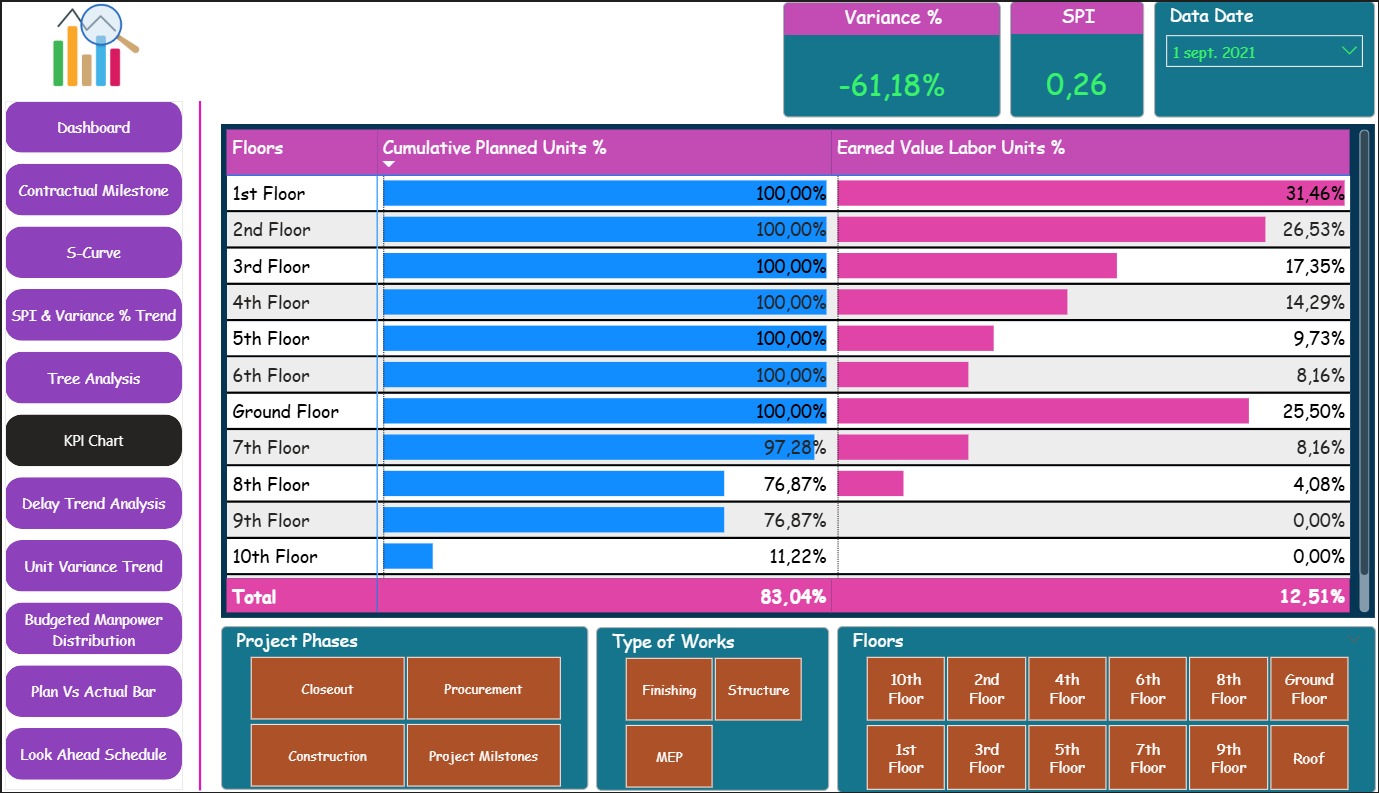Click the Type of Works slicer title

(673, 642)
